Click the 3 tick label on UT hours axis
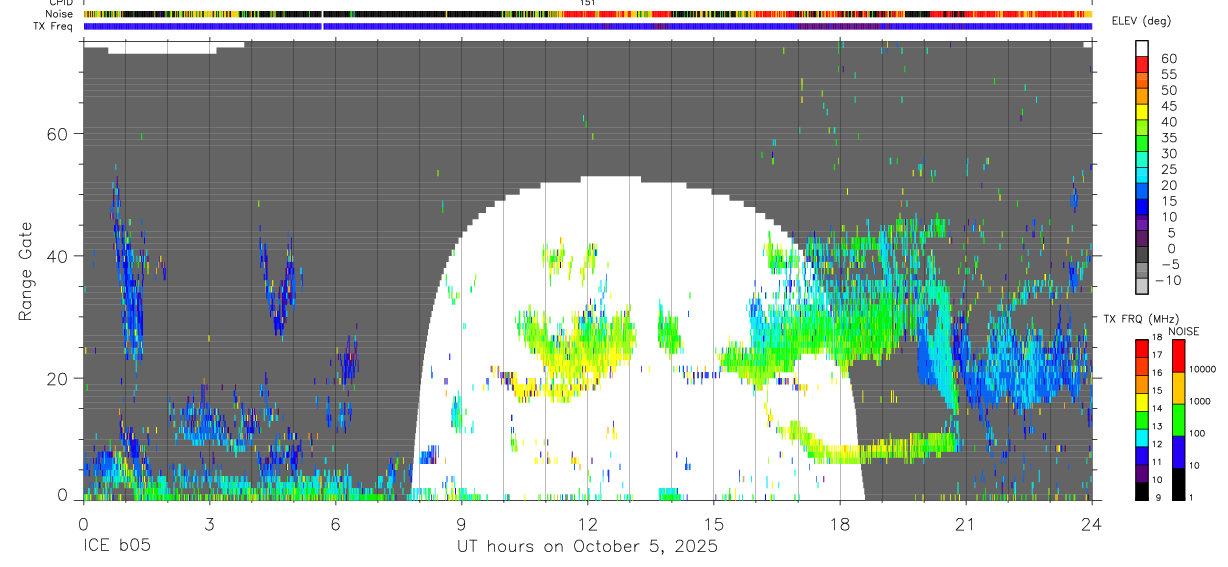 [x=209, y=523]
